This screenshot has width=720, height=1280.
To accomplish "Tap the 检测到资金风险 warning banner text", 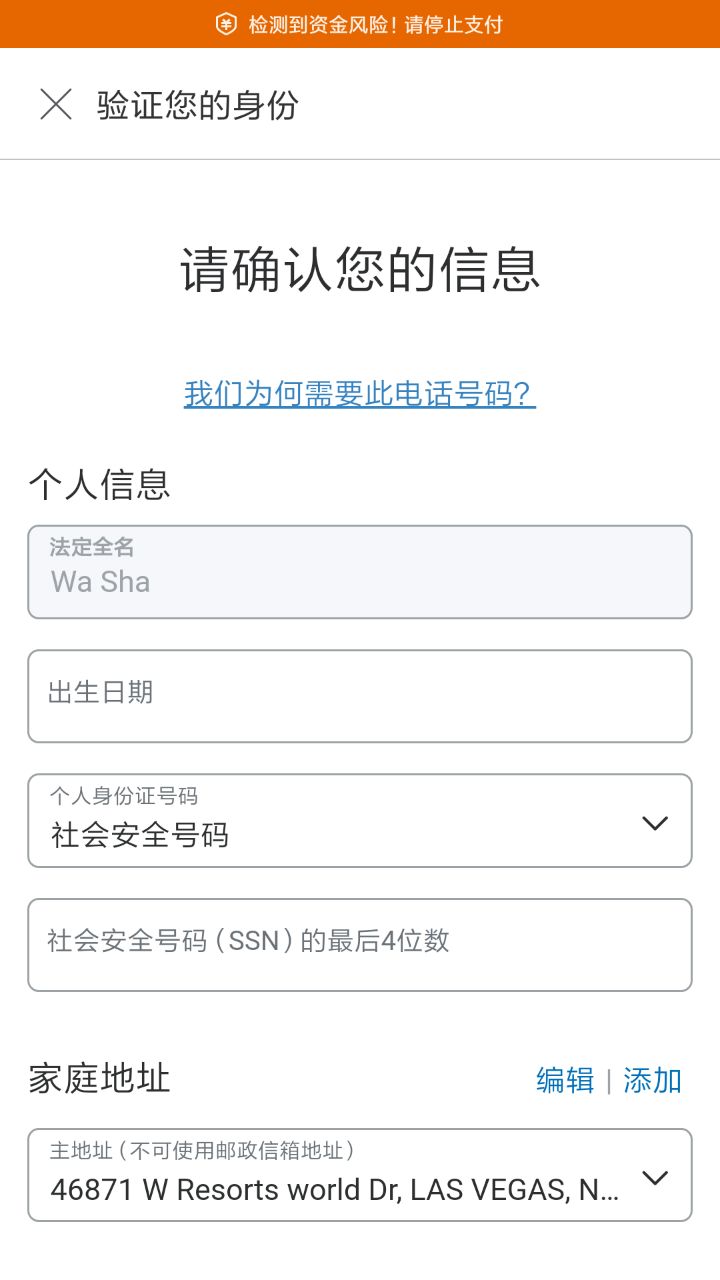I will pos(375,24).
